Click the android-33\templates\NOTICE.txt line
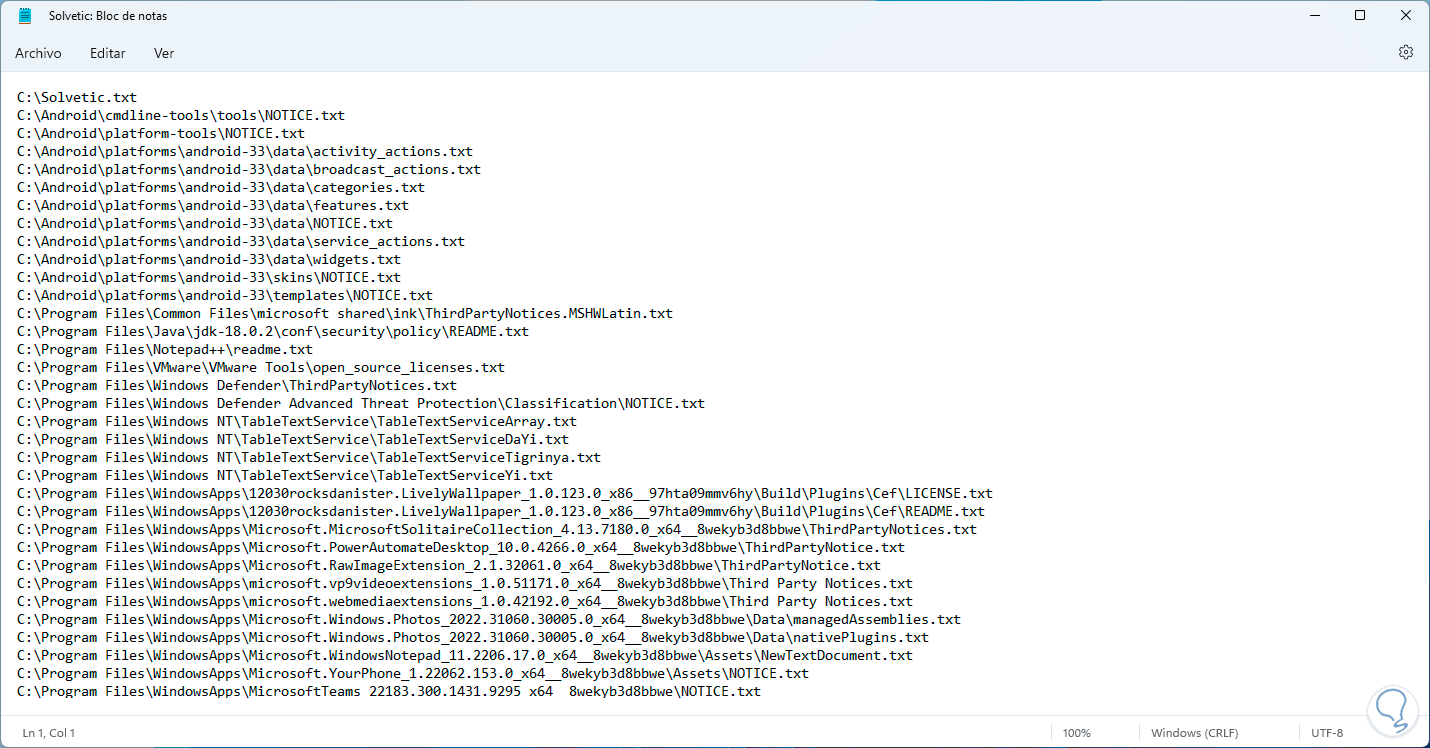The height and width of the screenshot is (748, 1430). coord(225,296)
